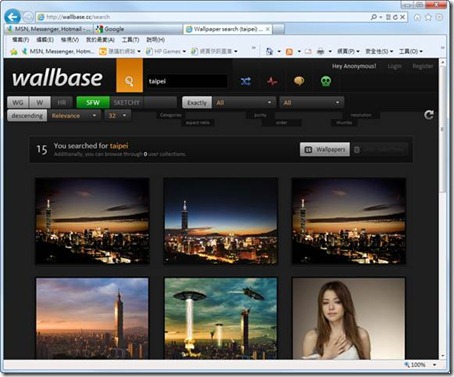Viewport: 454px width, 377px height.
Task: Toggle the SKETCHY purity filter
Action: click(x=127, y=102)
